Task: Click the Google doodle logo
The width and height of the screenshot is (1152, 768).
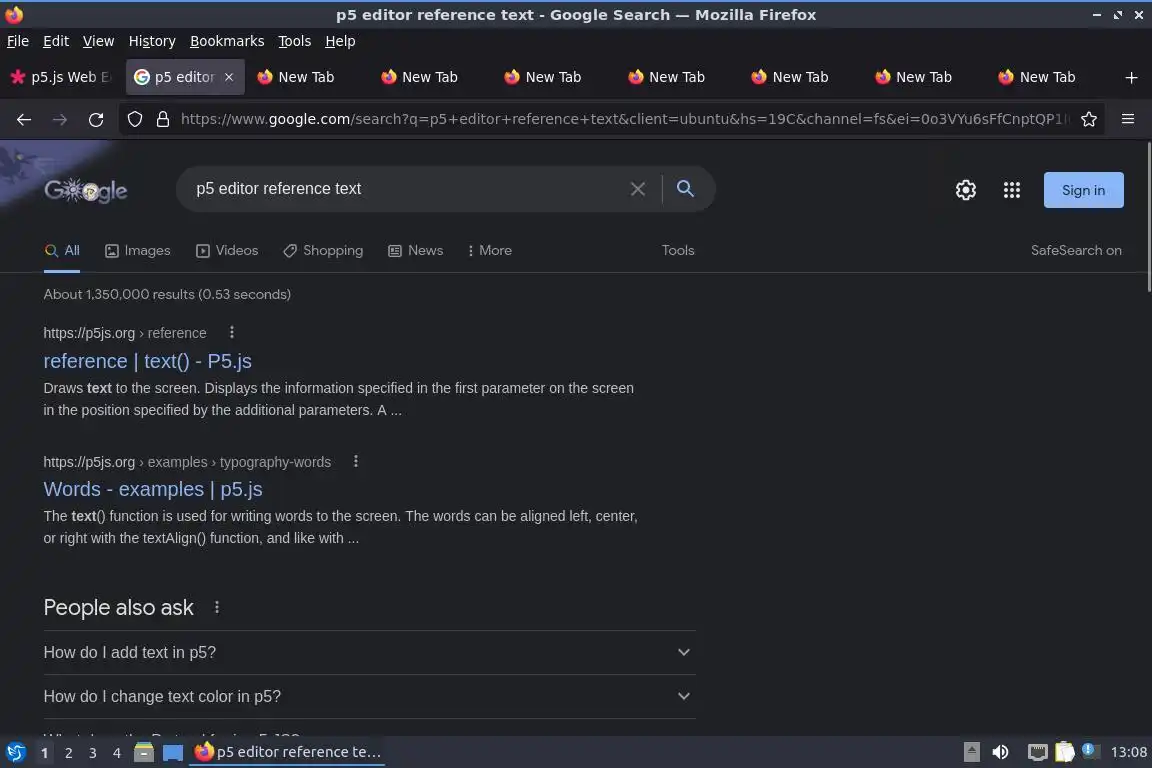Action: tap(85, 191)
